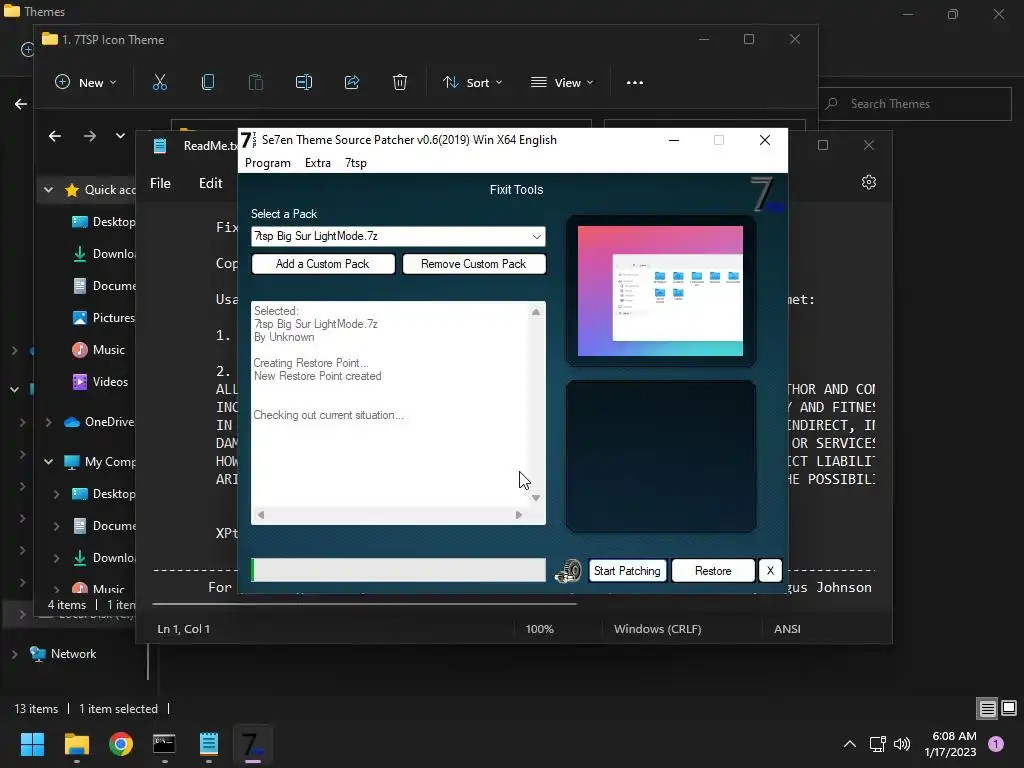Image resolution: width=1024 pixels, height=768 pixels.
Task: Click the network icon in system tray
Action: (x=877, y=744)
